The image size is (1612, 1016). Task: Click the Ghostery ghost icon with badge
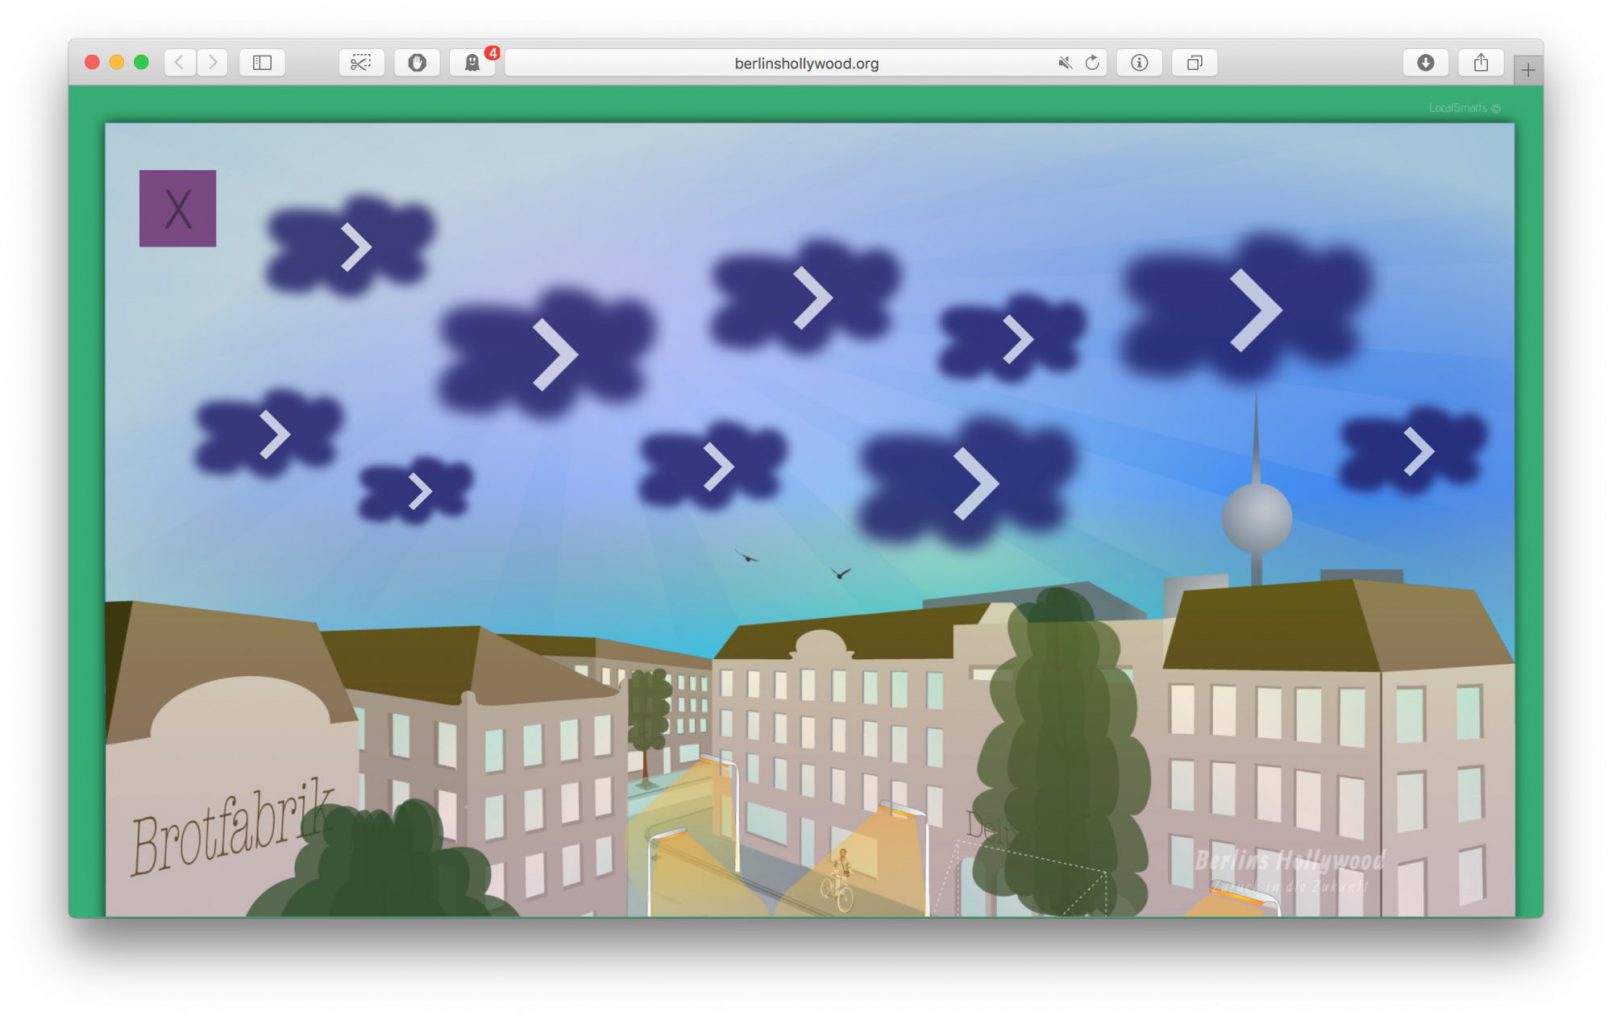tap(472, 63)
